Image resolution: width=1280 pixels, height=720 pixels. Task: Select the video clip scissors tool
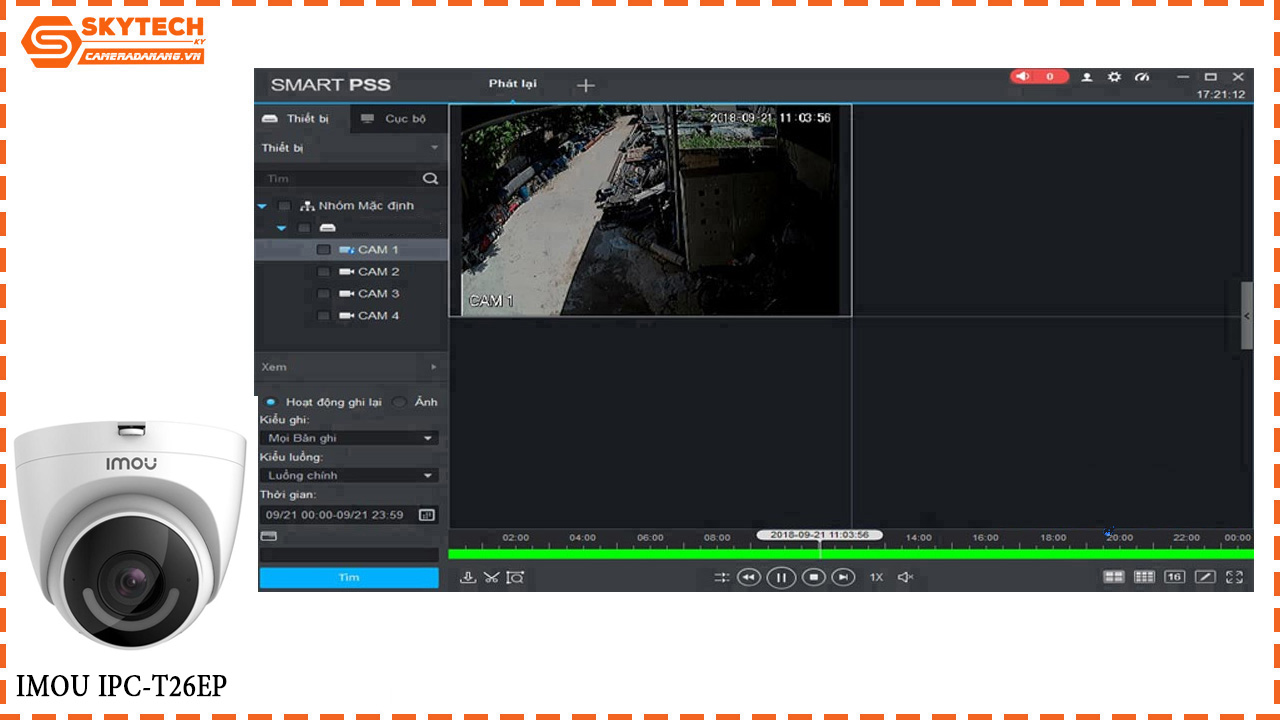[489, 578]
